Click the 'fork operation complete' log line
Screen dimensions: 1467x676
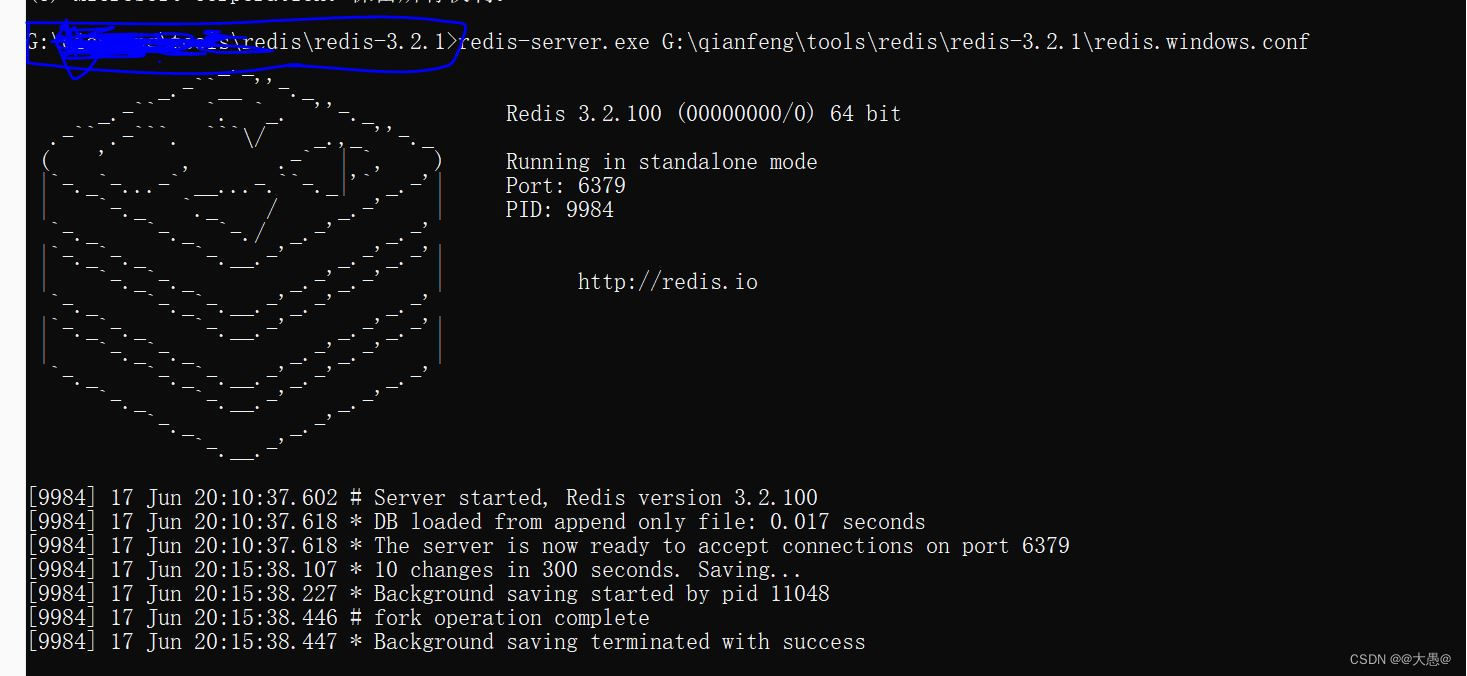click(x=339, y=618)
